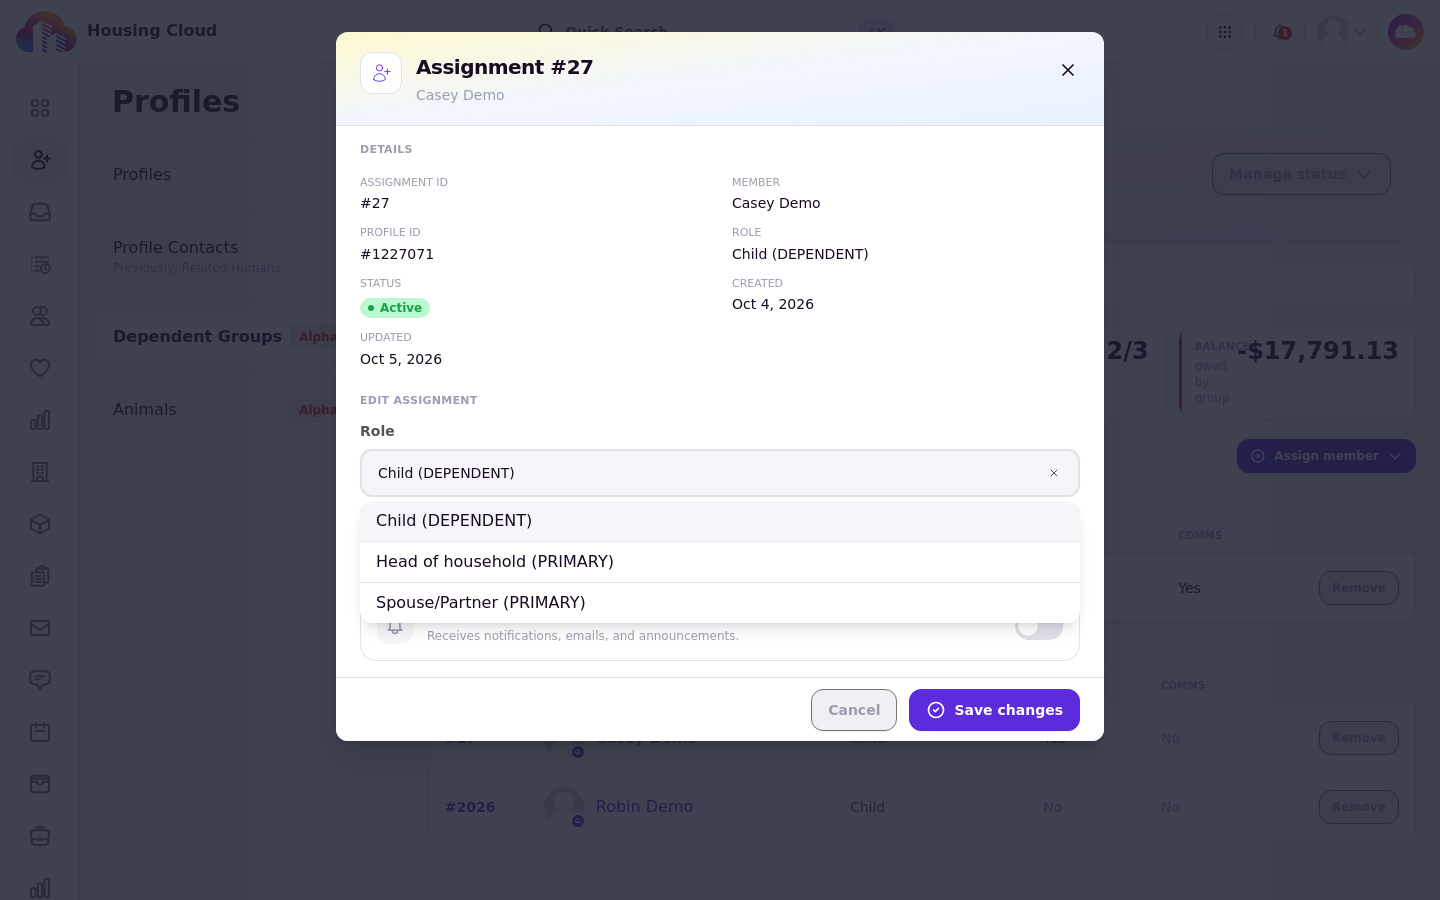1440x900 pixels.
Task: Open the mail envelope icon in sidebar
Action: coord(40,628)
